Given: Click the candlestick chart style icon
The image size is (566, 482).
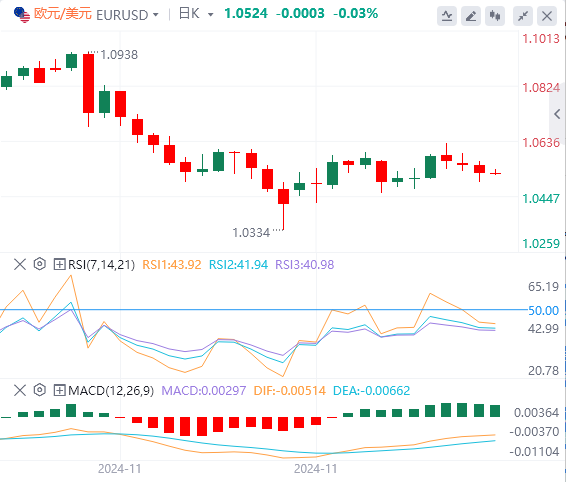Looking at the screenshot, I should [495, 16].
